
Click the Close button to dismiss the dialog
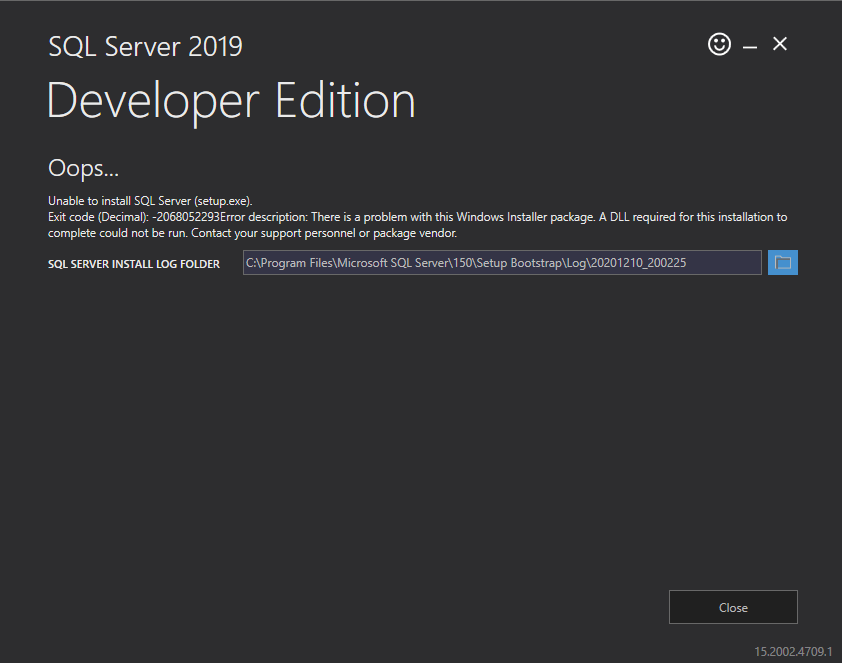click(732, 607)
